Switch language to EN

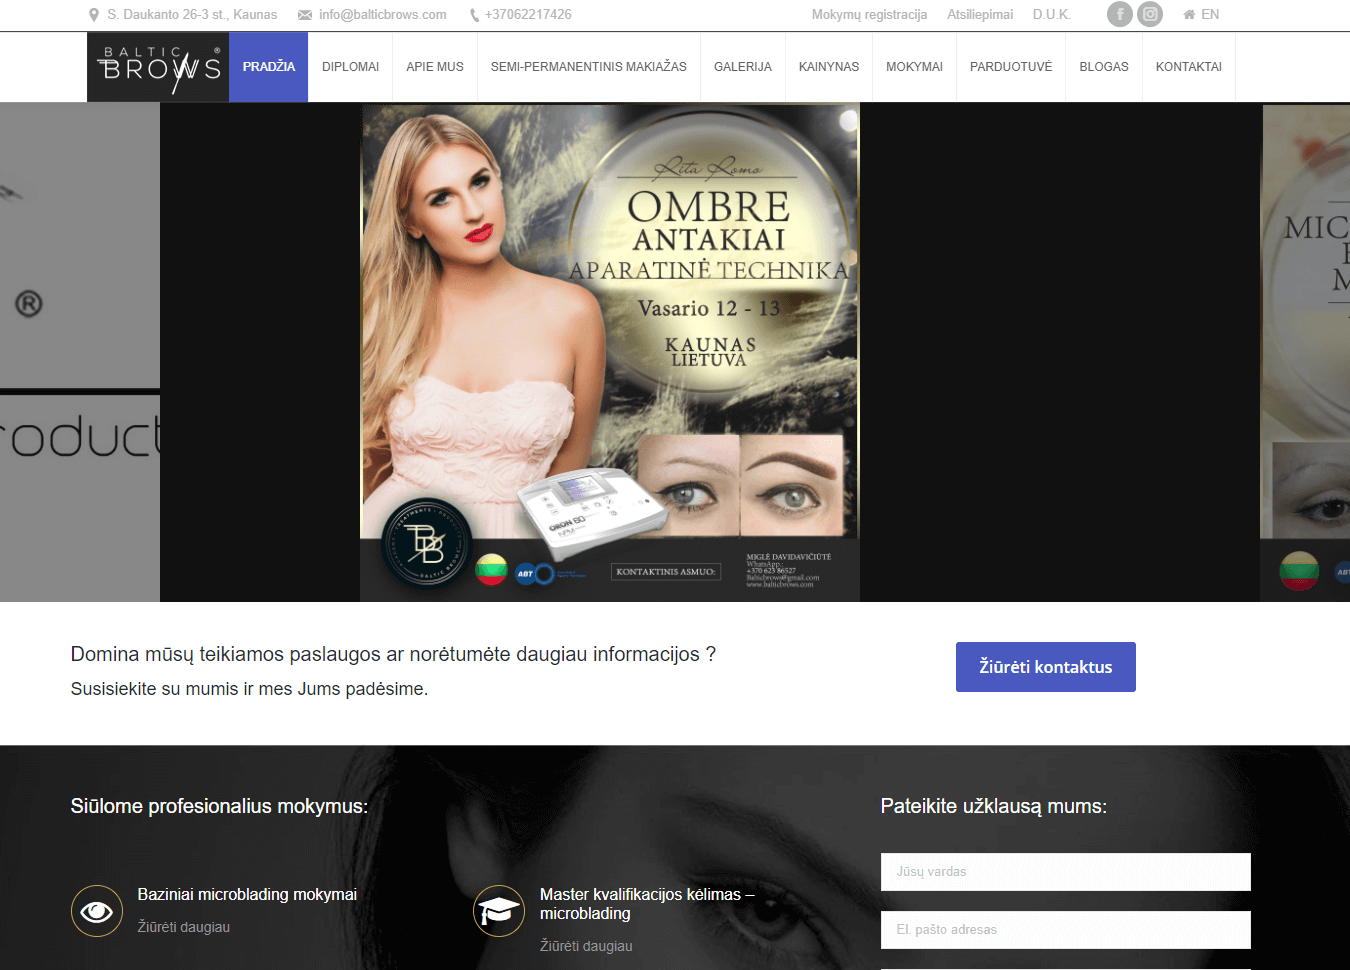1210,15
